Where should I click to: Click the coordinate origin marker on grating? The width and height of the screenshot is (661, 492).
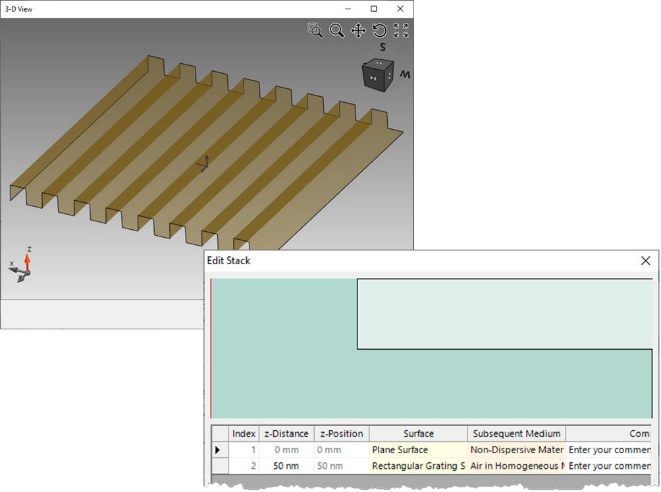click(x=204, y=164)
